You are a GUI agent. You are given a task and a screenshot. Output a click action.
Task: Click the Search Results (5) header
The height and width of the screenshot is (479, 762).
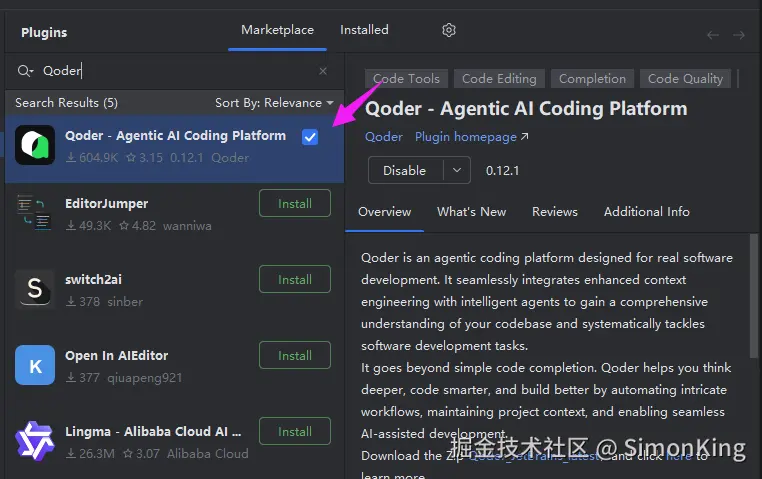[x=67, y=103]
